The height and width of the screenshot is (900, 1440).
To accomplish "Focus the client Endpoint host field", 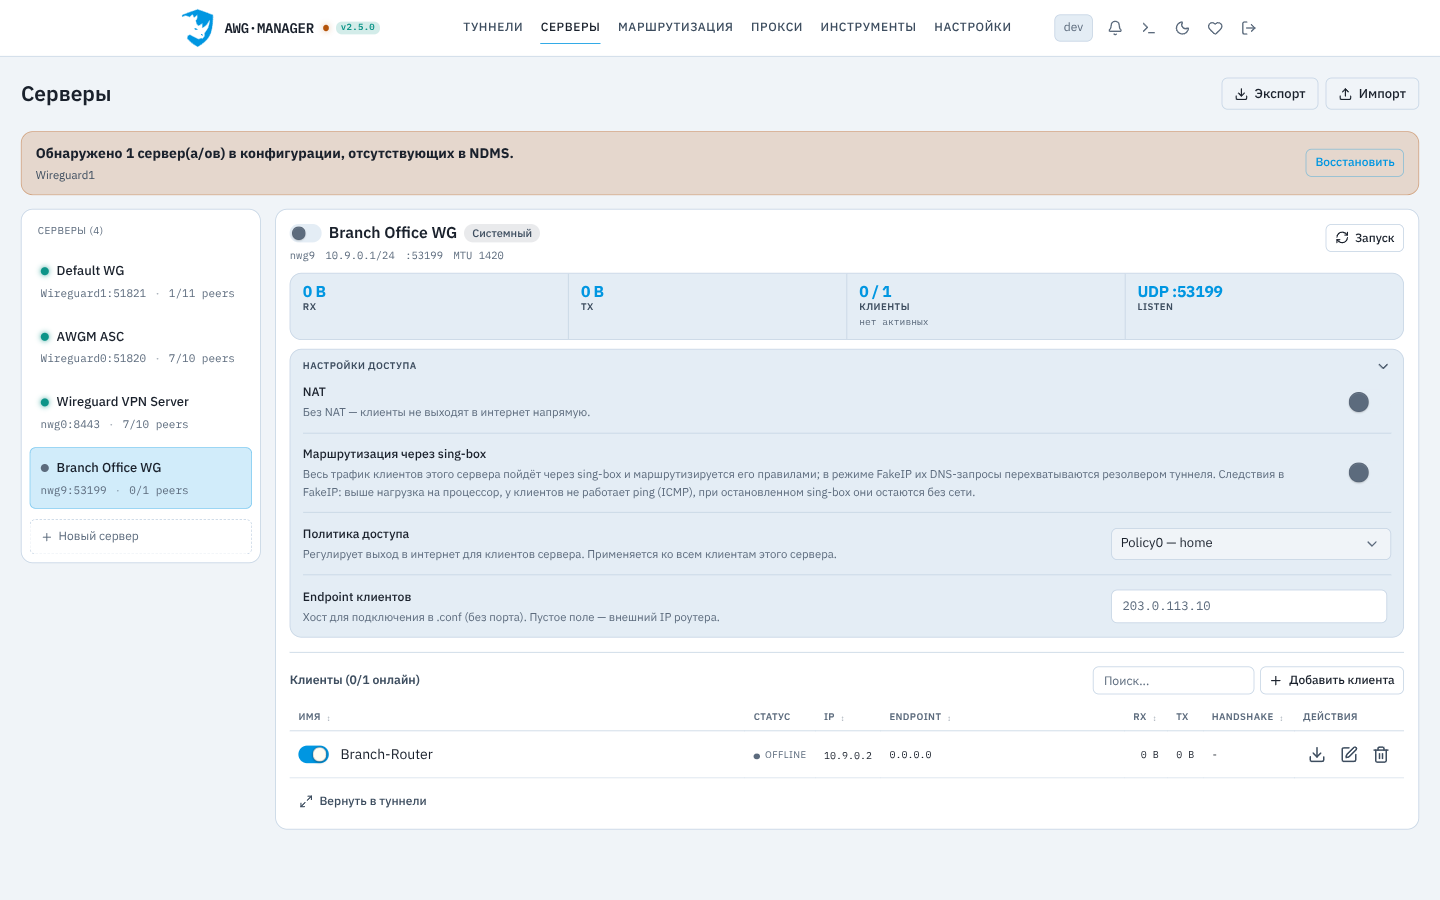I will (1249, 606).
